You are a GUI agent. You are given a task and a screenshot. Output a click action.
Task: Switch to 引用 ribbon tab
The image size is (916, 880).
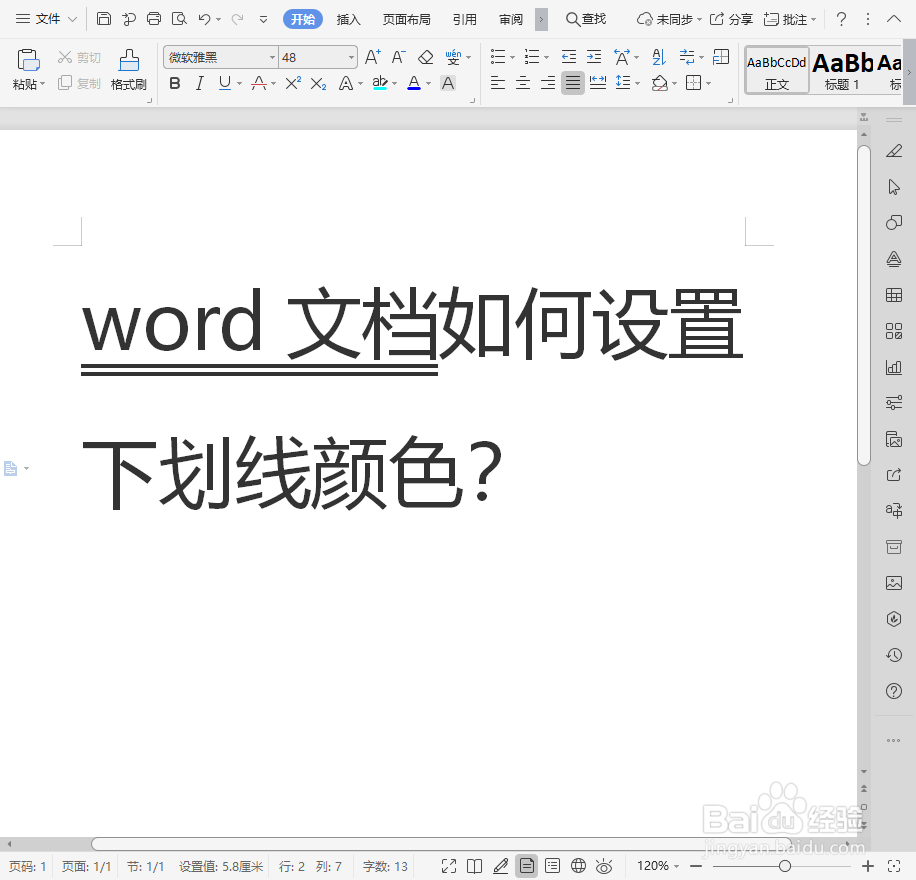[464, 19]
